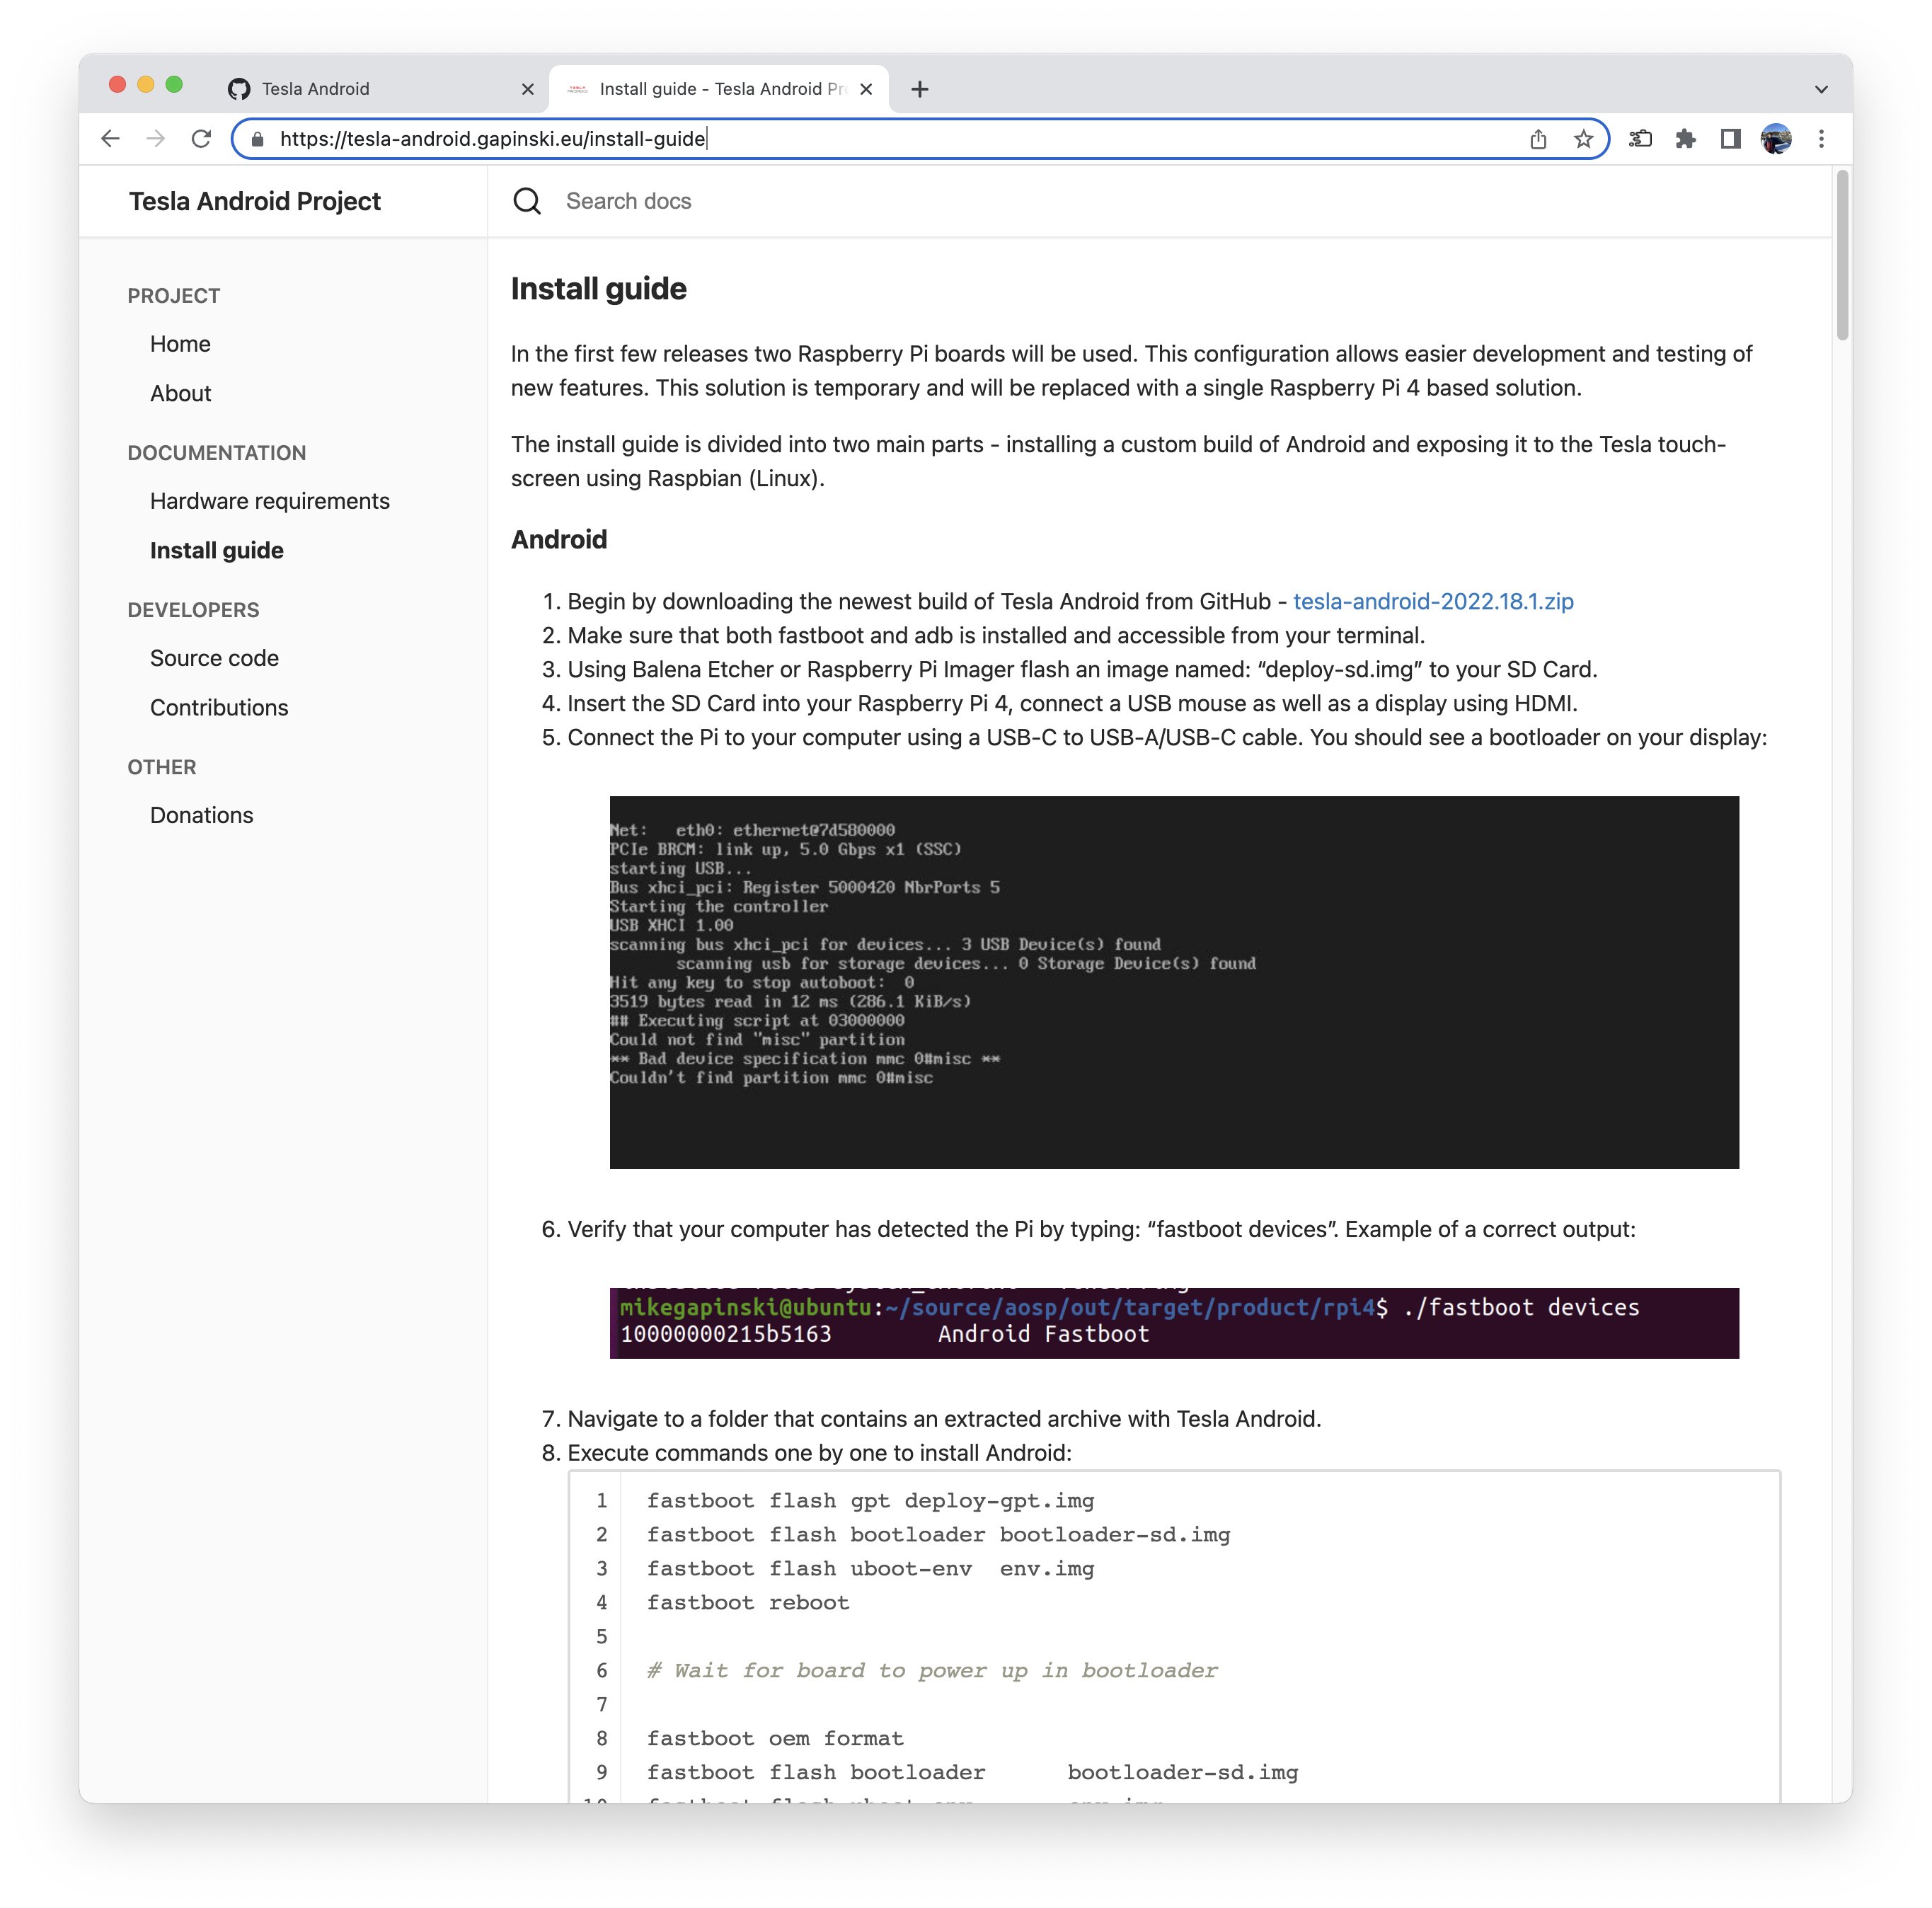Click the browser back arrow
This screenshot has height=1908, width=1932.
pos(111,139)
